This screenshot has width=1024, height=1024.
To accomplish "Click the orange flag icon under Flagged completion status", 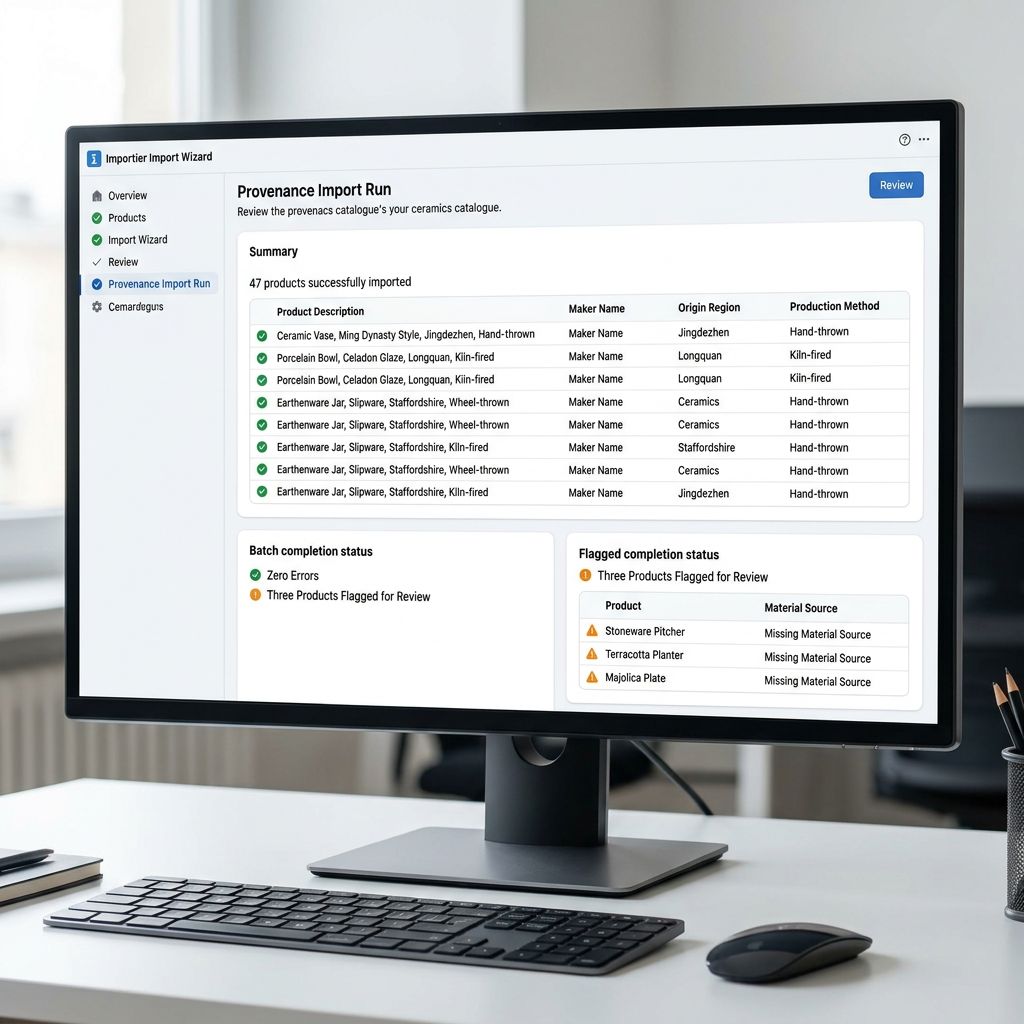I will [x=585, y=575].
